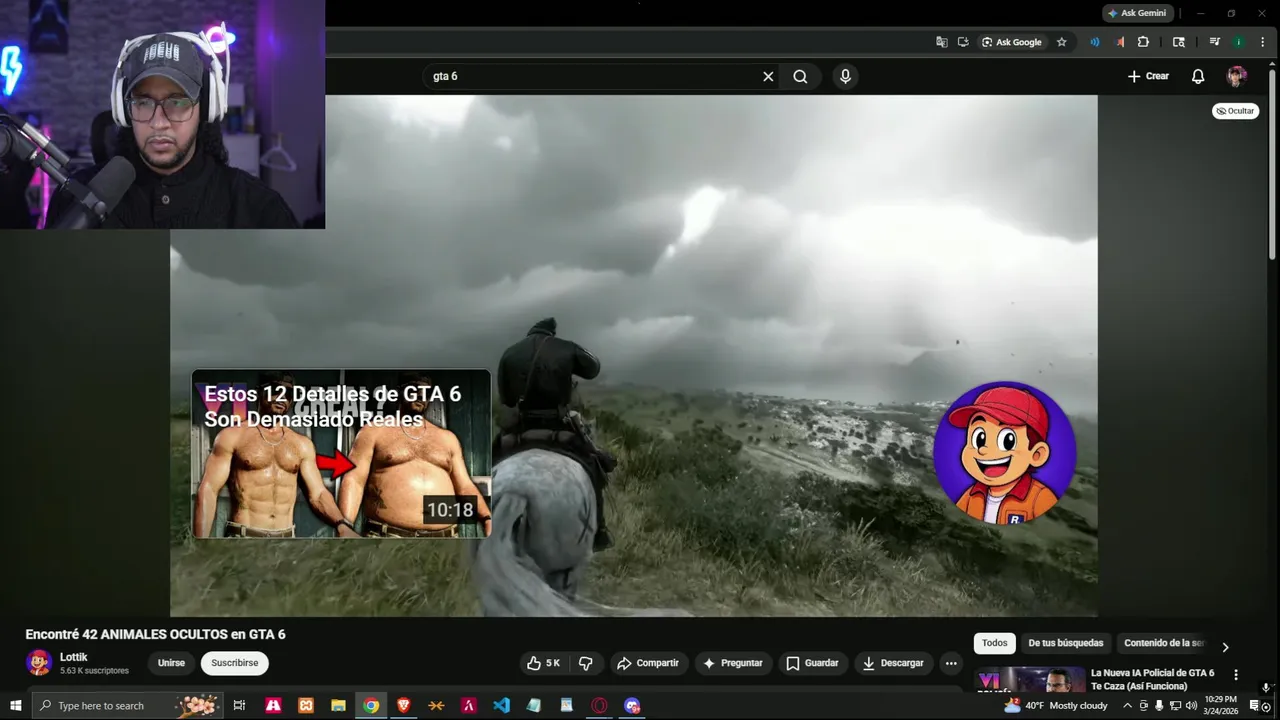Save the video with Guardar
Viewport: 1280px width, 720px height.
[x=812, y=663]
